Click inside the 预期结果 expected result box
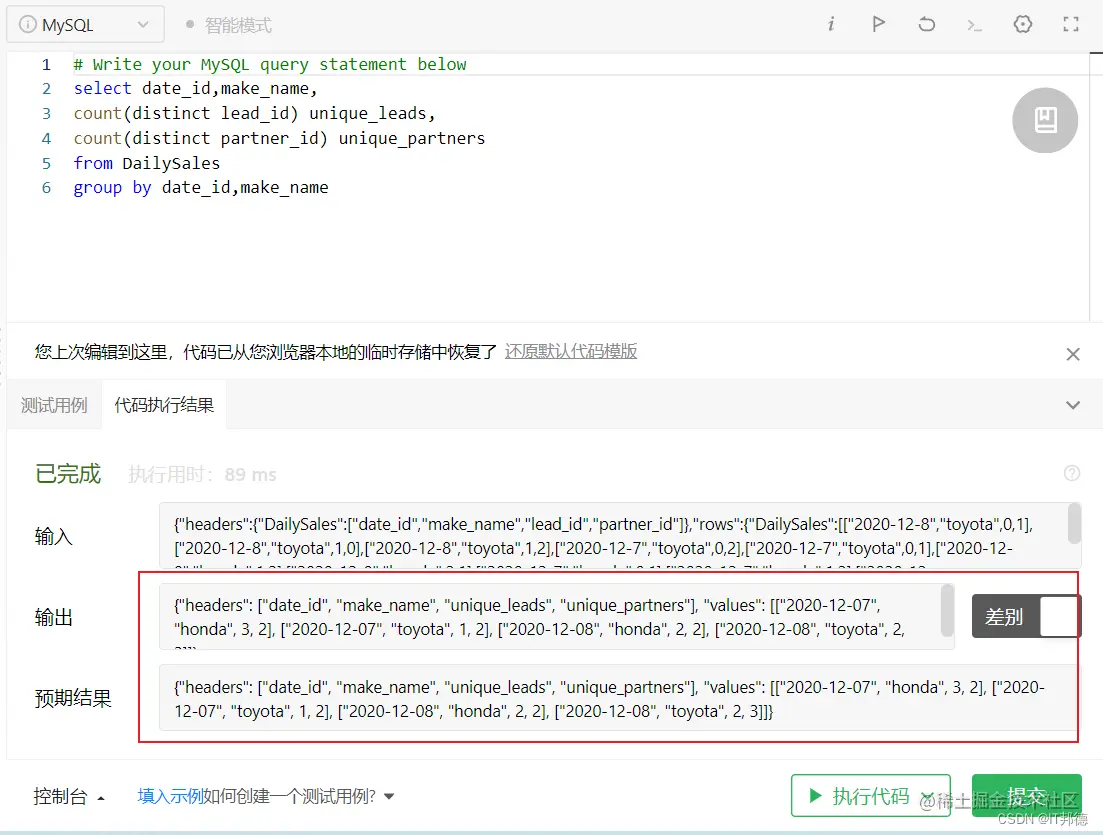The image size is (1103, 835). point(618,699)
